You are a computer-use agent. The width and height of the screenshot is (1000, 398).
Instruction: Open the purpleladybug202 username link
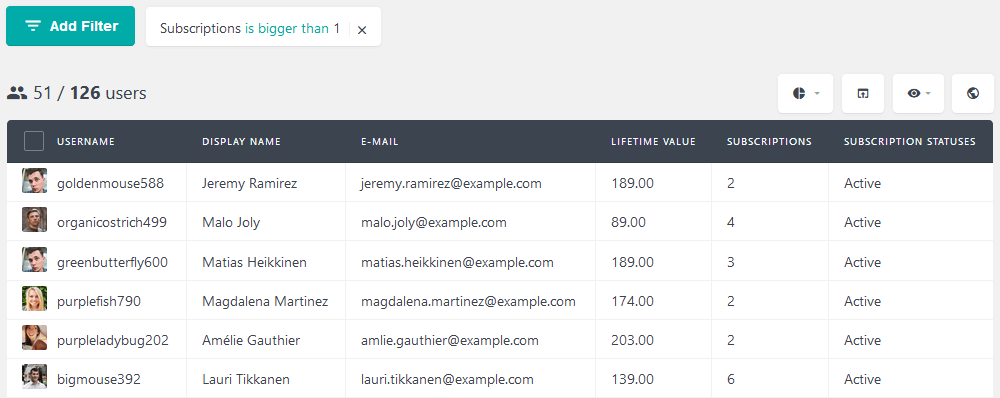[x=113, y=341]
